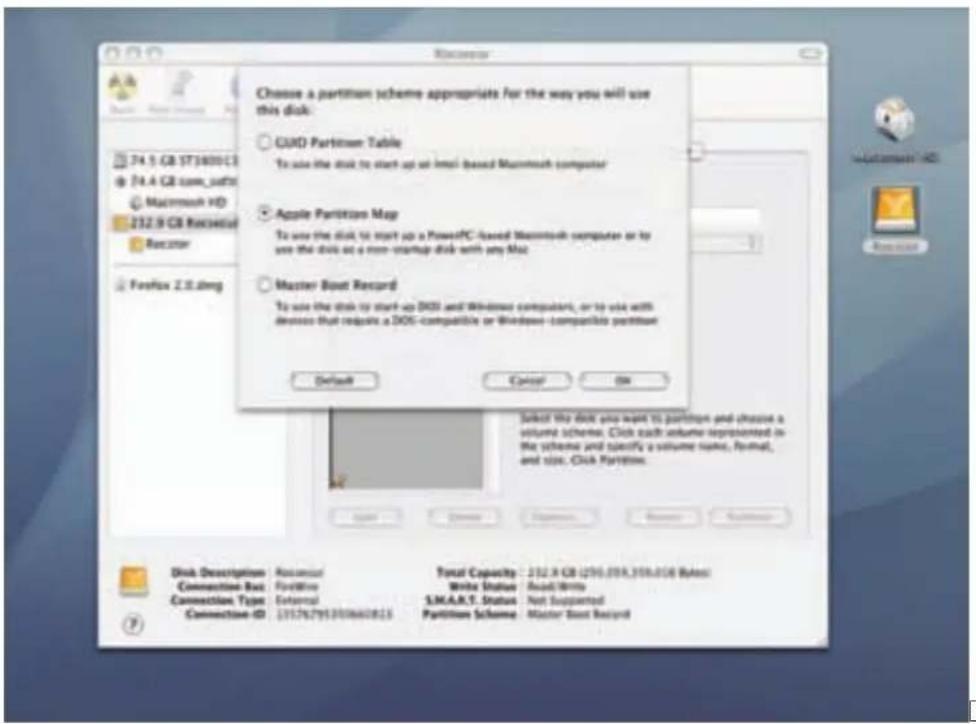Click the Partition Scheme value Master Boot Record

coord(578,614)
